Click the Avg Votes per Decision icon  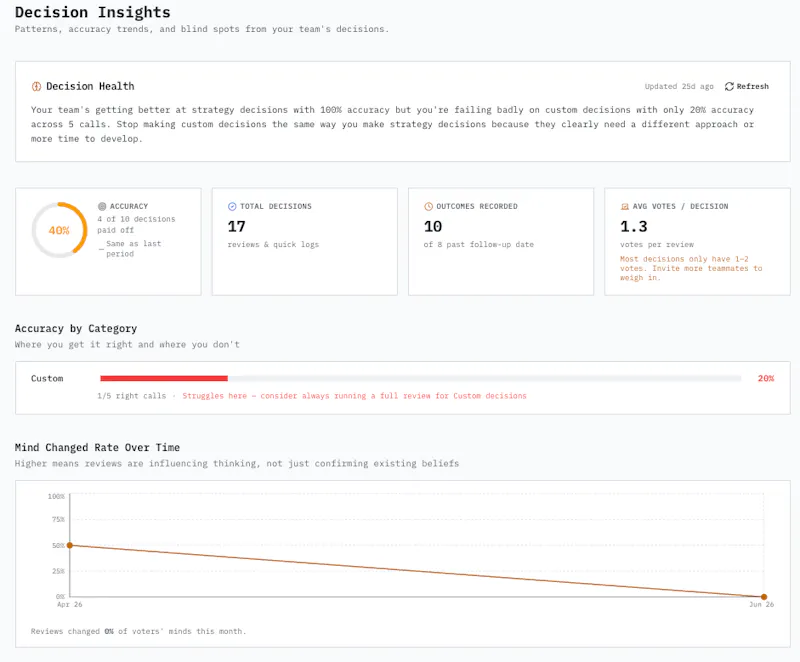[x=624, y=206]
